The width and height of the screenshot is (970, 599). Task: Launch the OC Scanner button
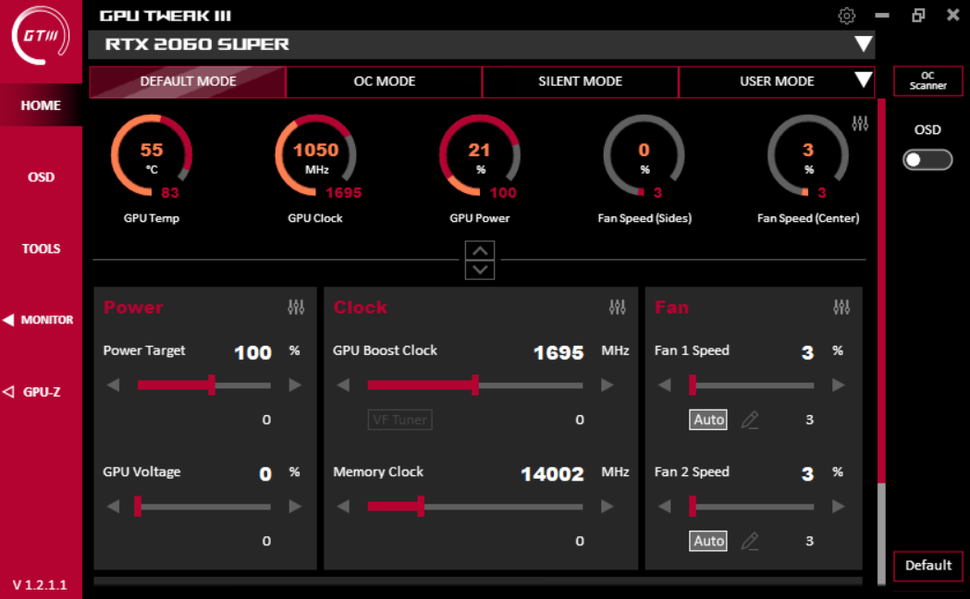point(928,80)
